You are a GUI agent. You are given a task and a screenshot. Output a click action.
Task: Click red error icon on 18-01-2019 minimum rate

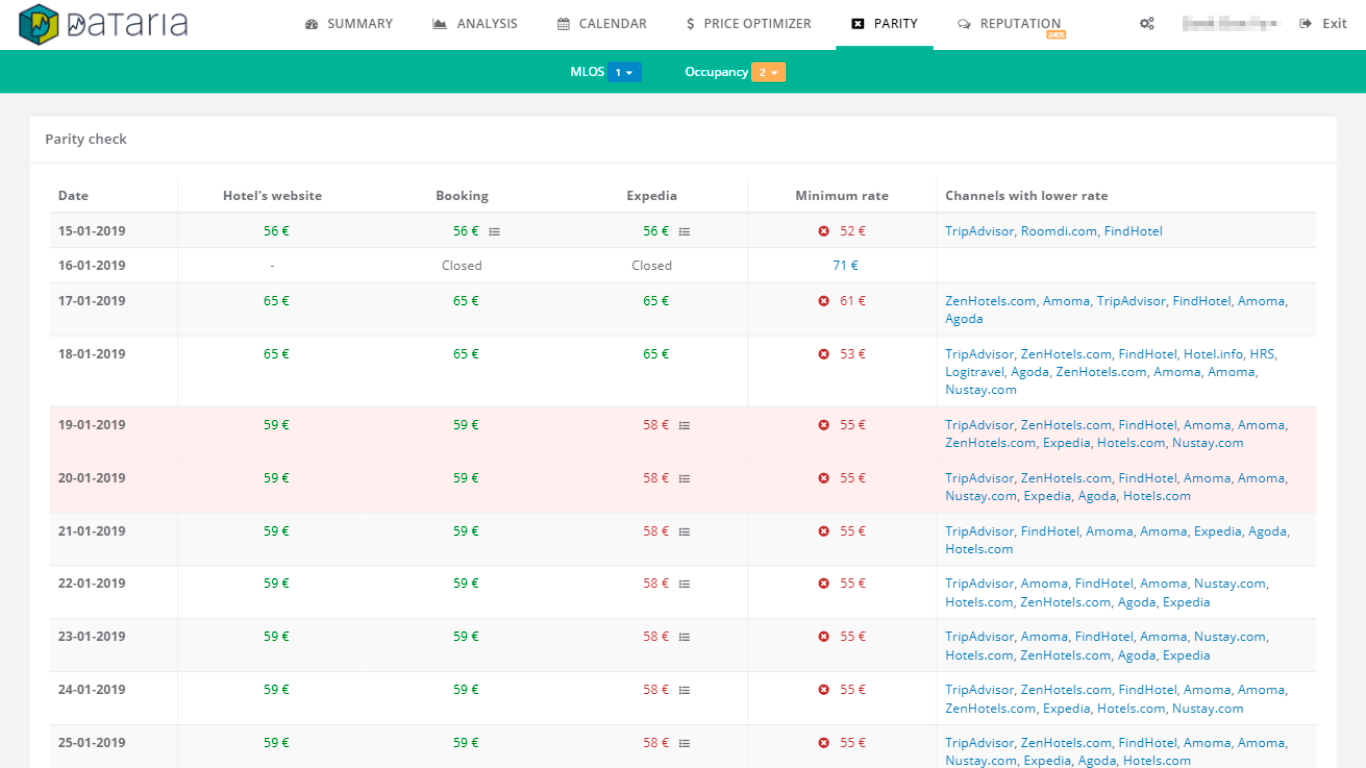coord(824,354)
